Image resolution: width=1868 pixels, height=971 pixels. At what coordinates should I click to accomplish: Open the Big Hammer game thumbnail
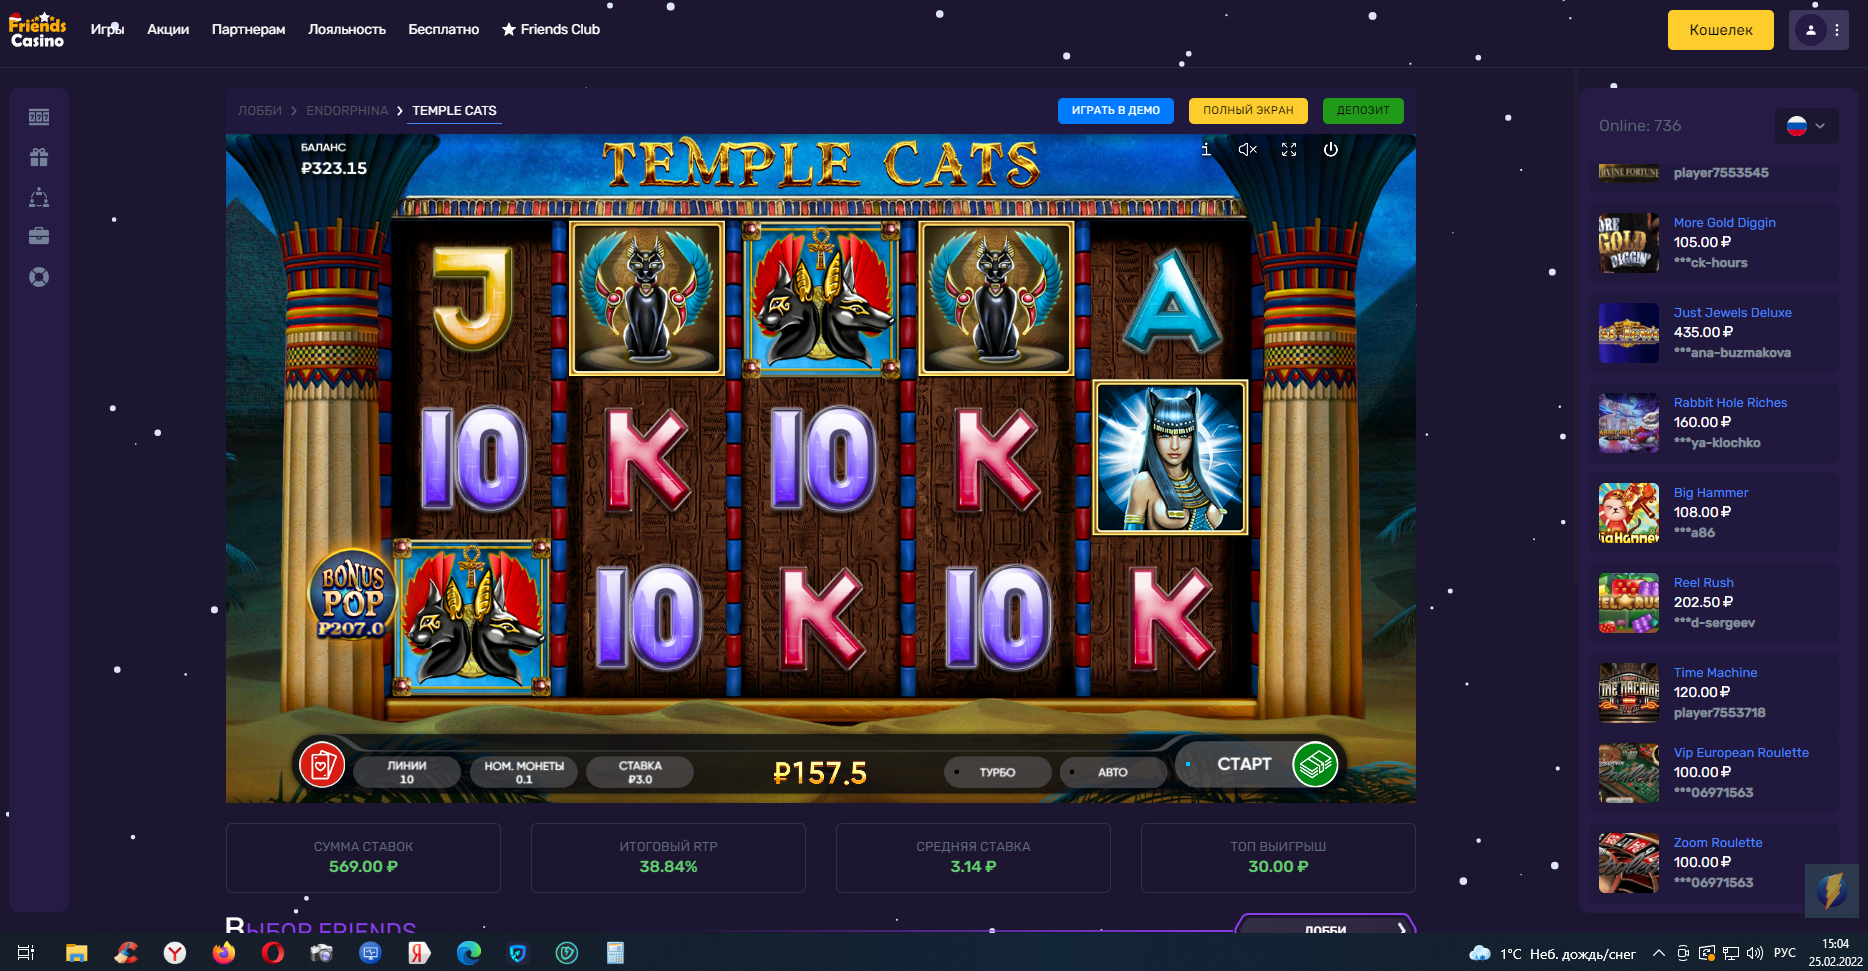(1629, 513)
